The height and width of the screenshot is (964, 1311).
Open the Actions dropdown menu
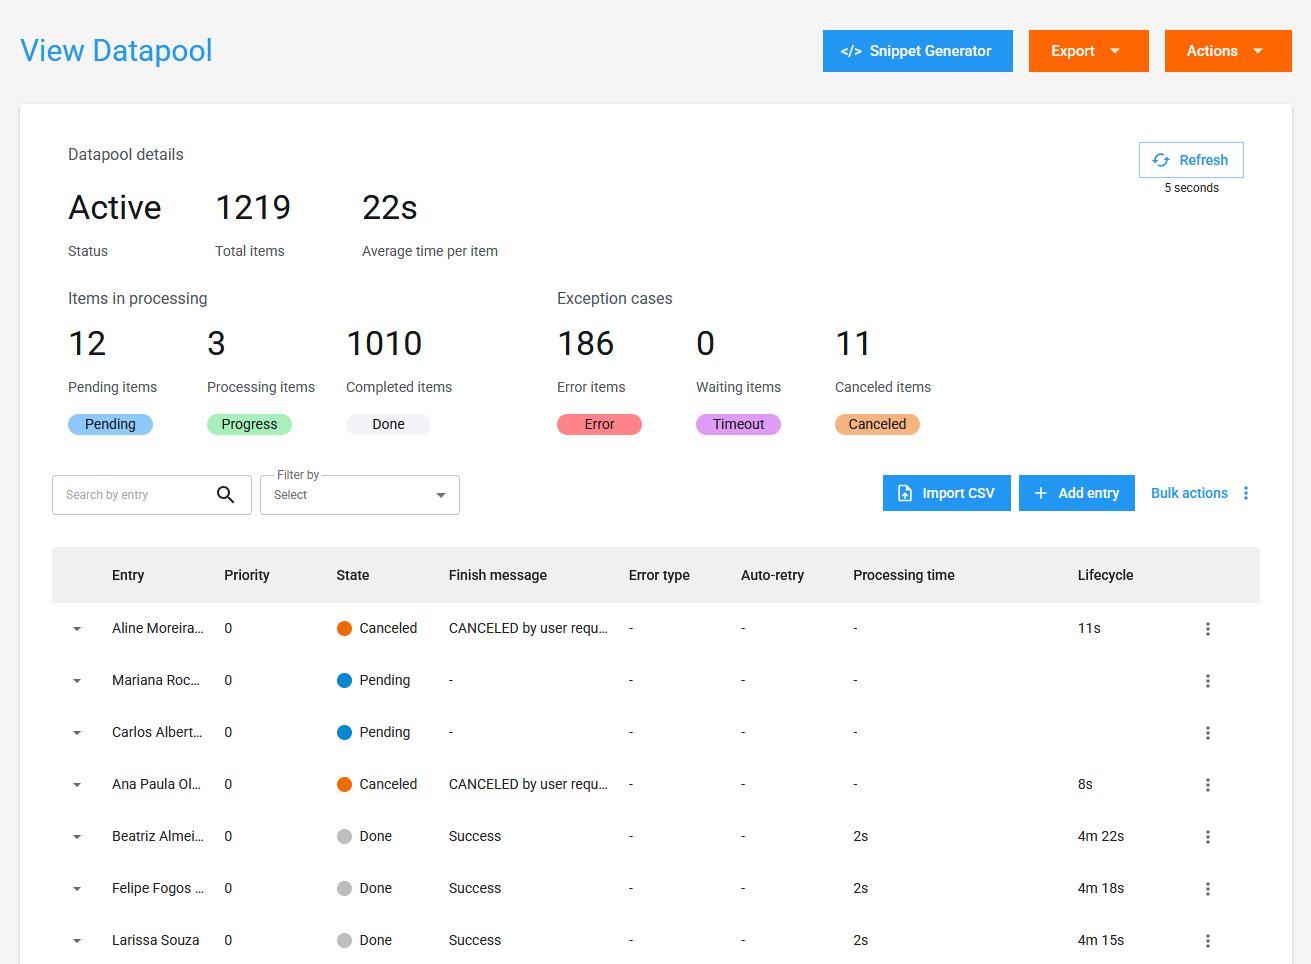[x=1227, y=50]
